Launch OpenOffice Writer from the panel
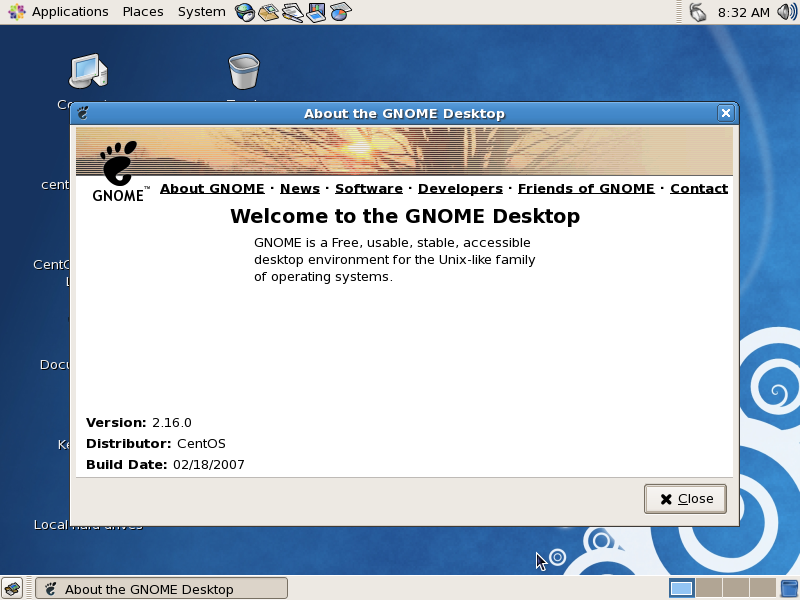 point(291,11)
